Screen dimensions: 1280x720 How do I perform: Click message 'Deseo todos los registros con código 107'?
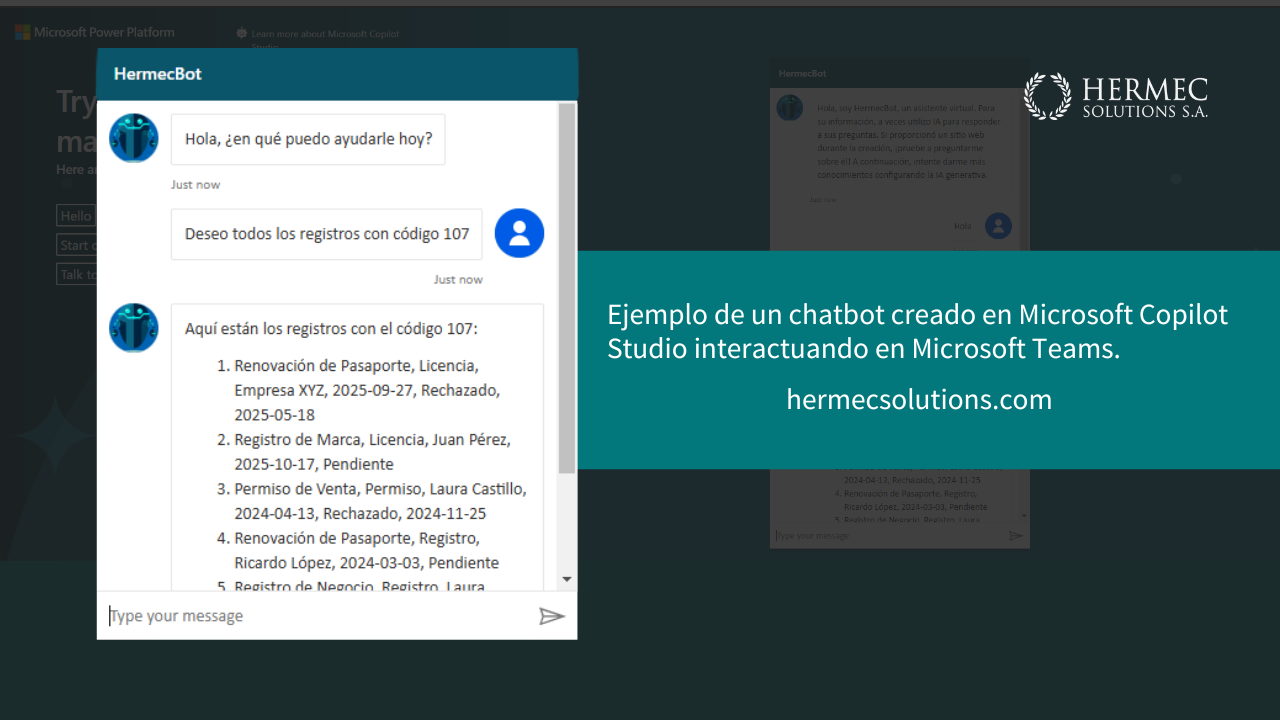[x=327, y=234]
